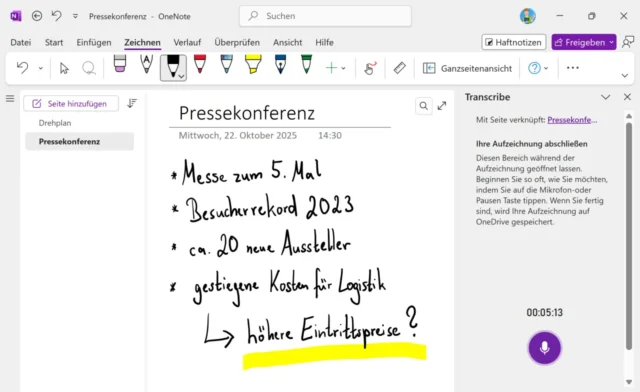Click scroll down arrow in Transcribe pane
The image size is (640, 392).
point(629,382)
